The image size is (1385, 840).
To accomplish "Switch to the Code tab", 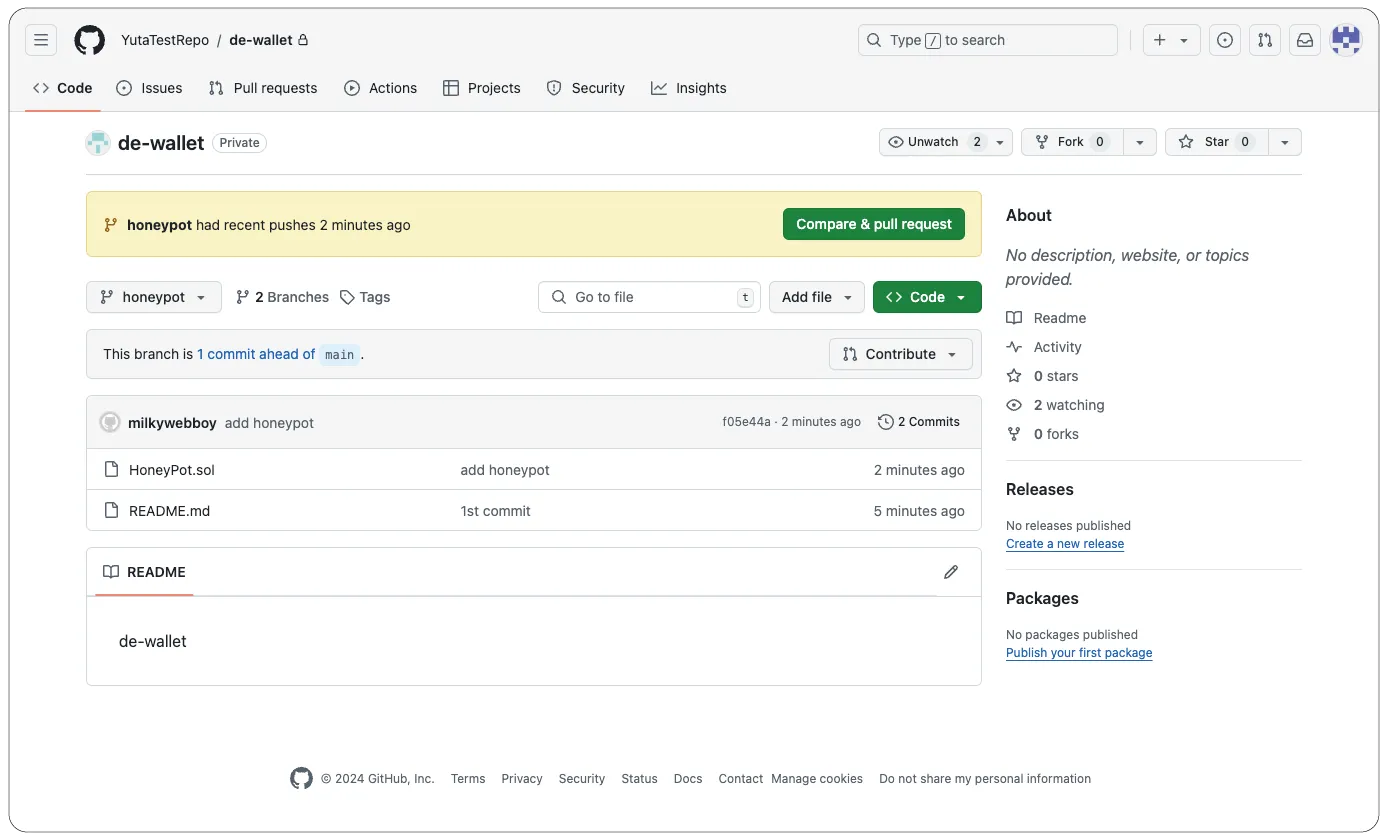I will pyautogui.click(x=63, y=88).
